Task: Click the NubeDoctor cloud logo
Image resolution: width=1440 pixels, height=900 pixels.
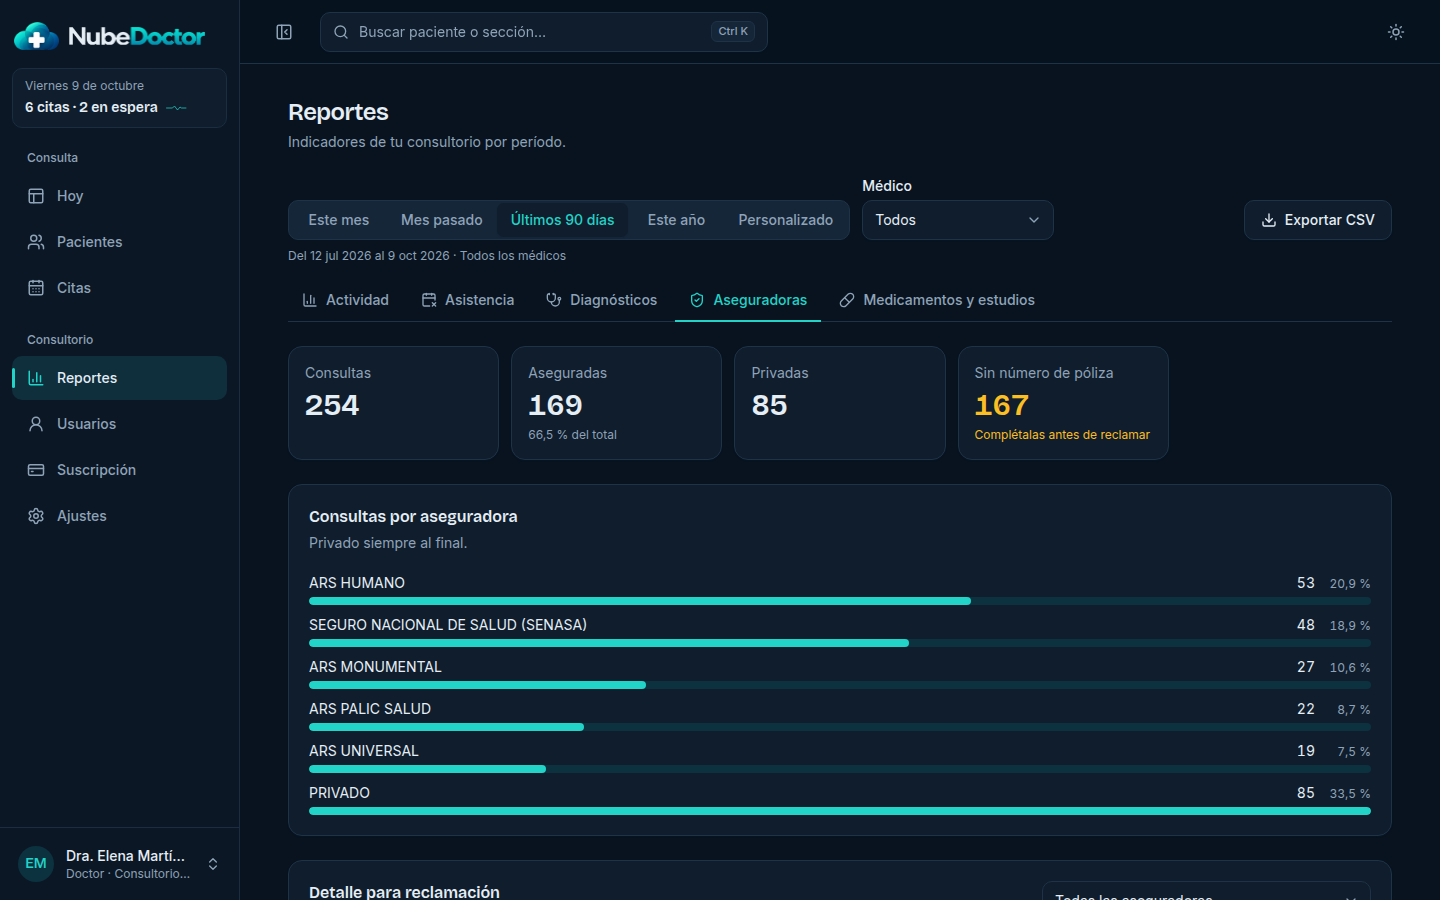Action: [x=36, y=37]
